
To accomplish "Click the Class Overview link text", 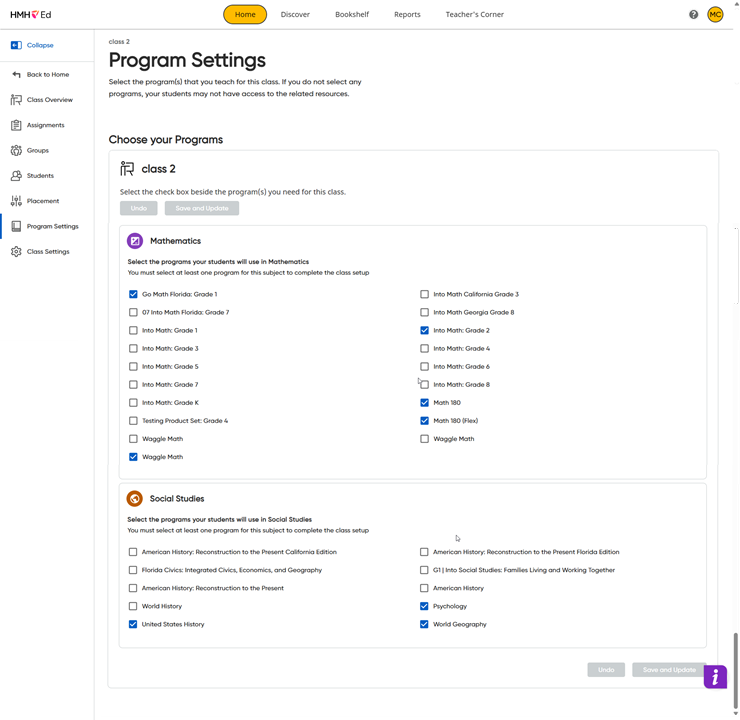I will point(50,100).
